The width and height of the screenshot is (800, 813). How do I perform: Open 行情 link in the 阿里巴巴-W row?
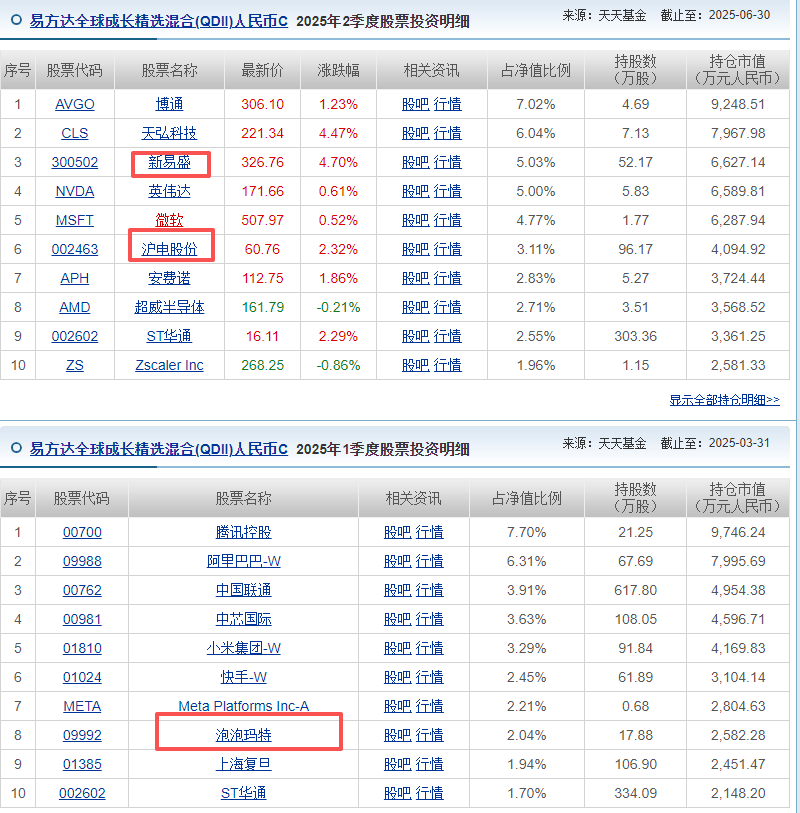coord(429,562)
